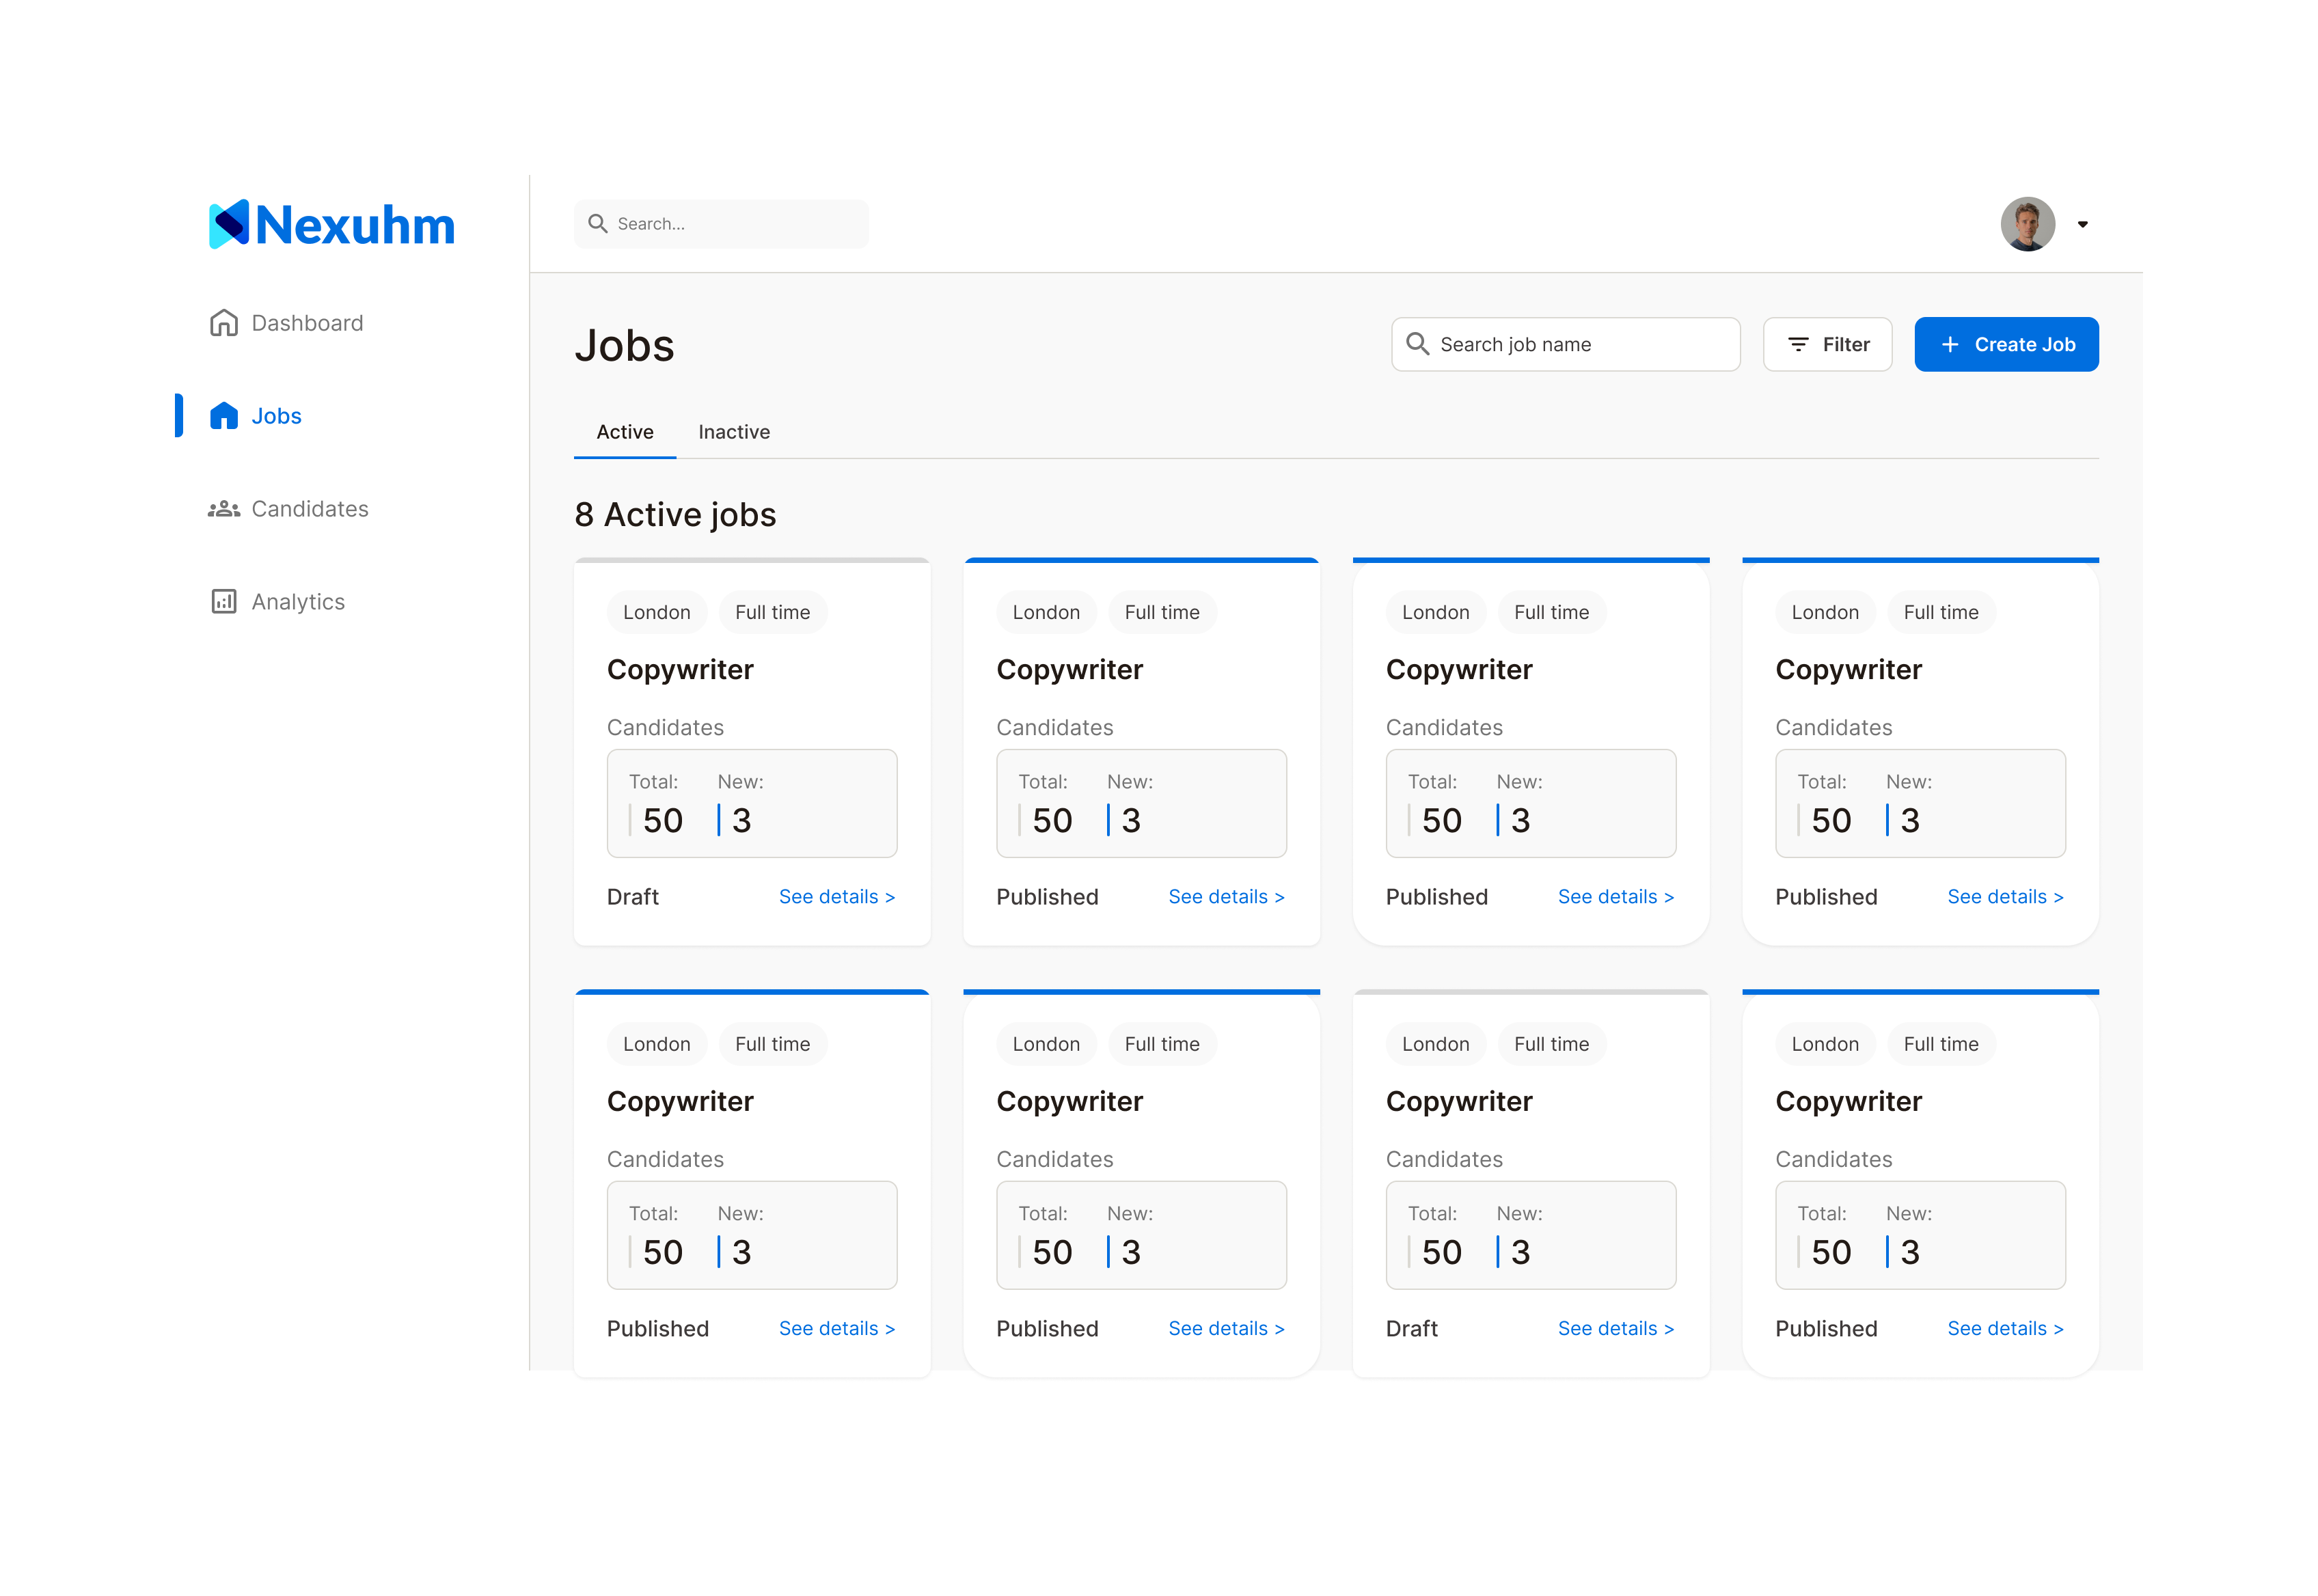Viewport: 2318px width, 1596px height.
Task: Switch to the Inactive tab
Action: [734, 432]
